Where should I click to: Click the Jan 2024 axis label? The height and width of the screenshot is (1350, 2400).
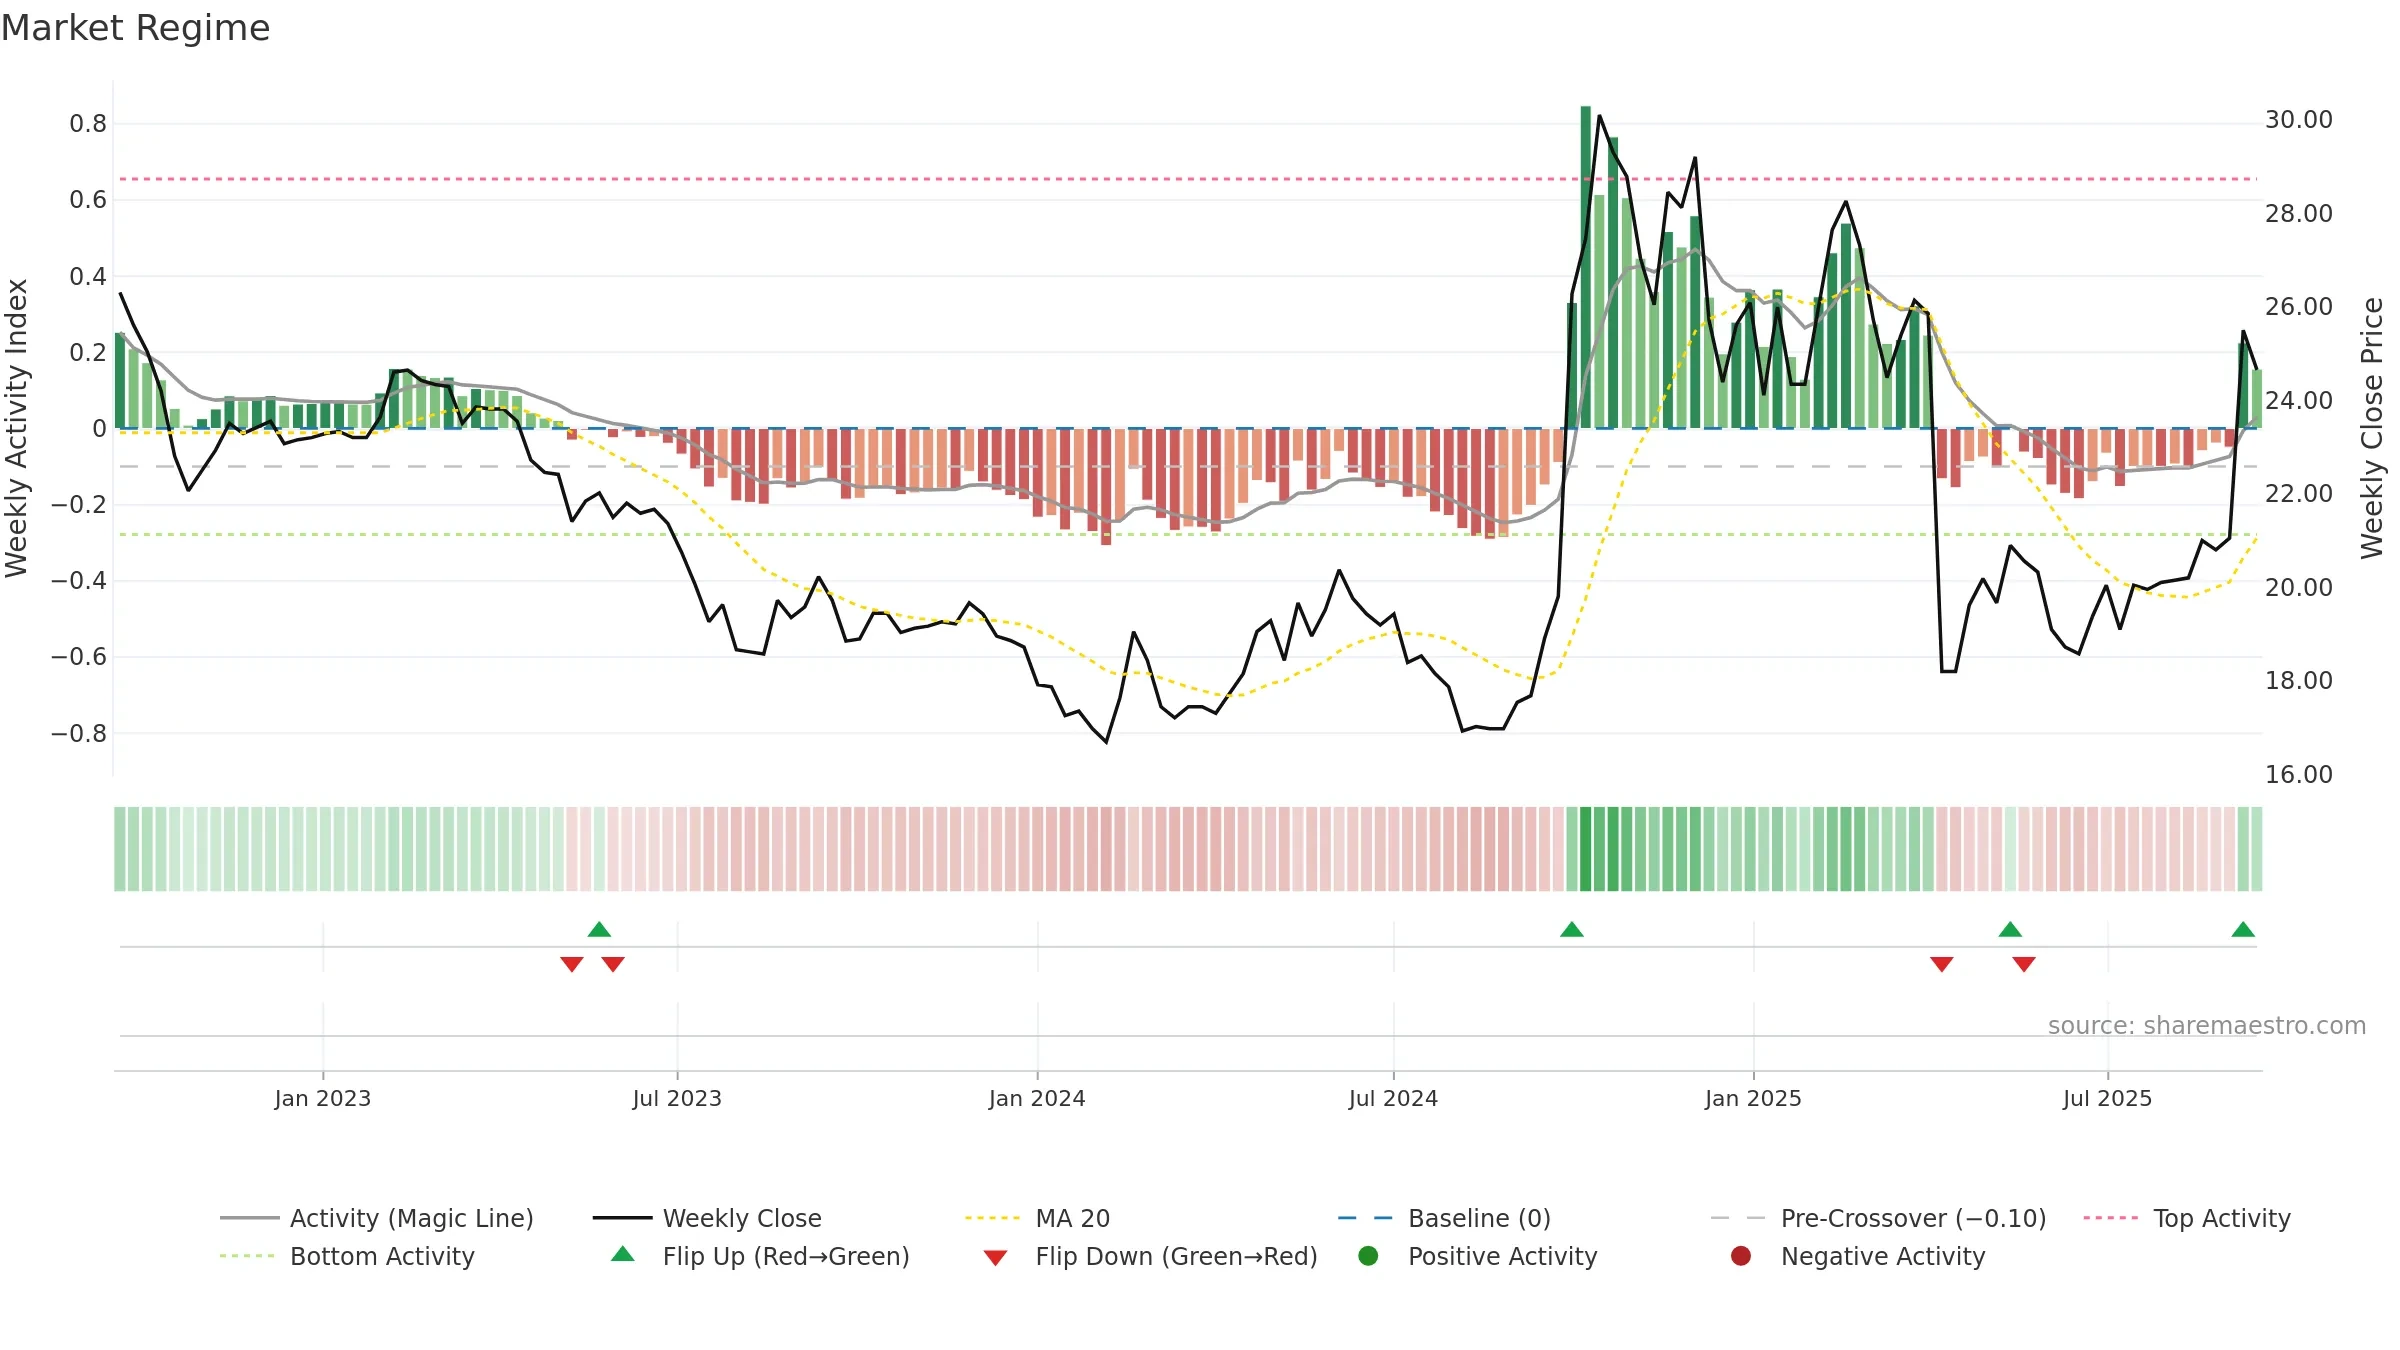click(x=1037, y=1098)
